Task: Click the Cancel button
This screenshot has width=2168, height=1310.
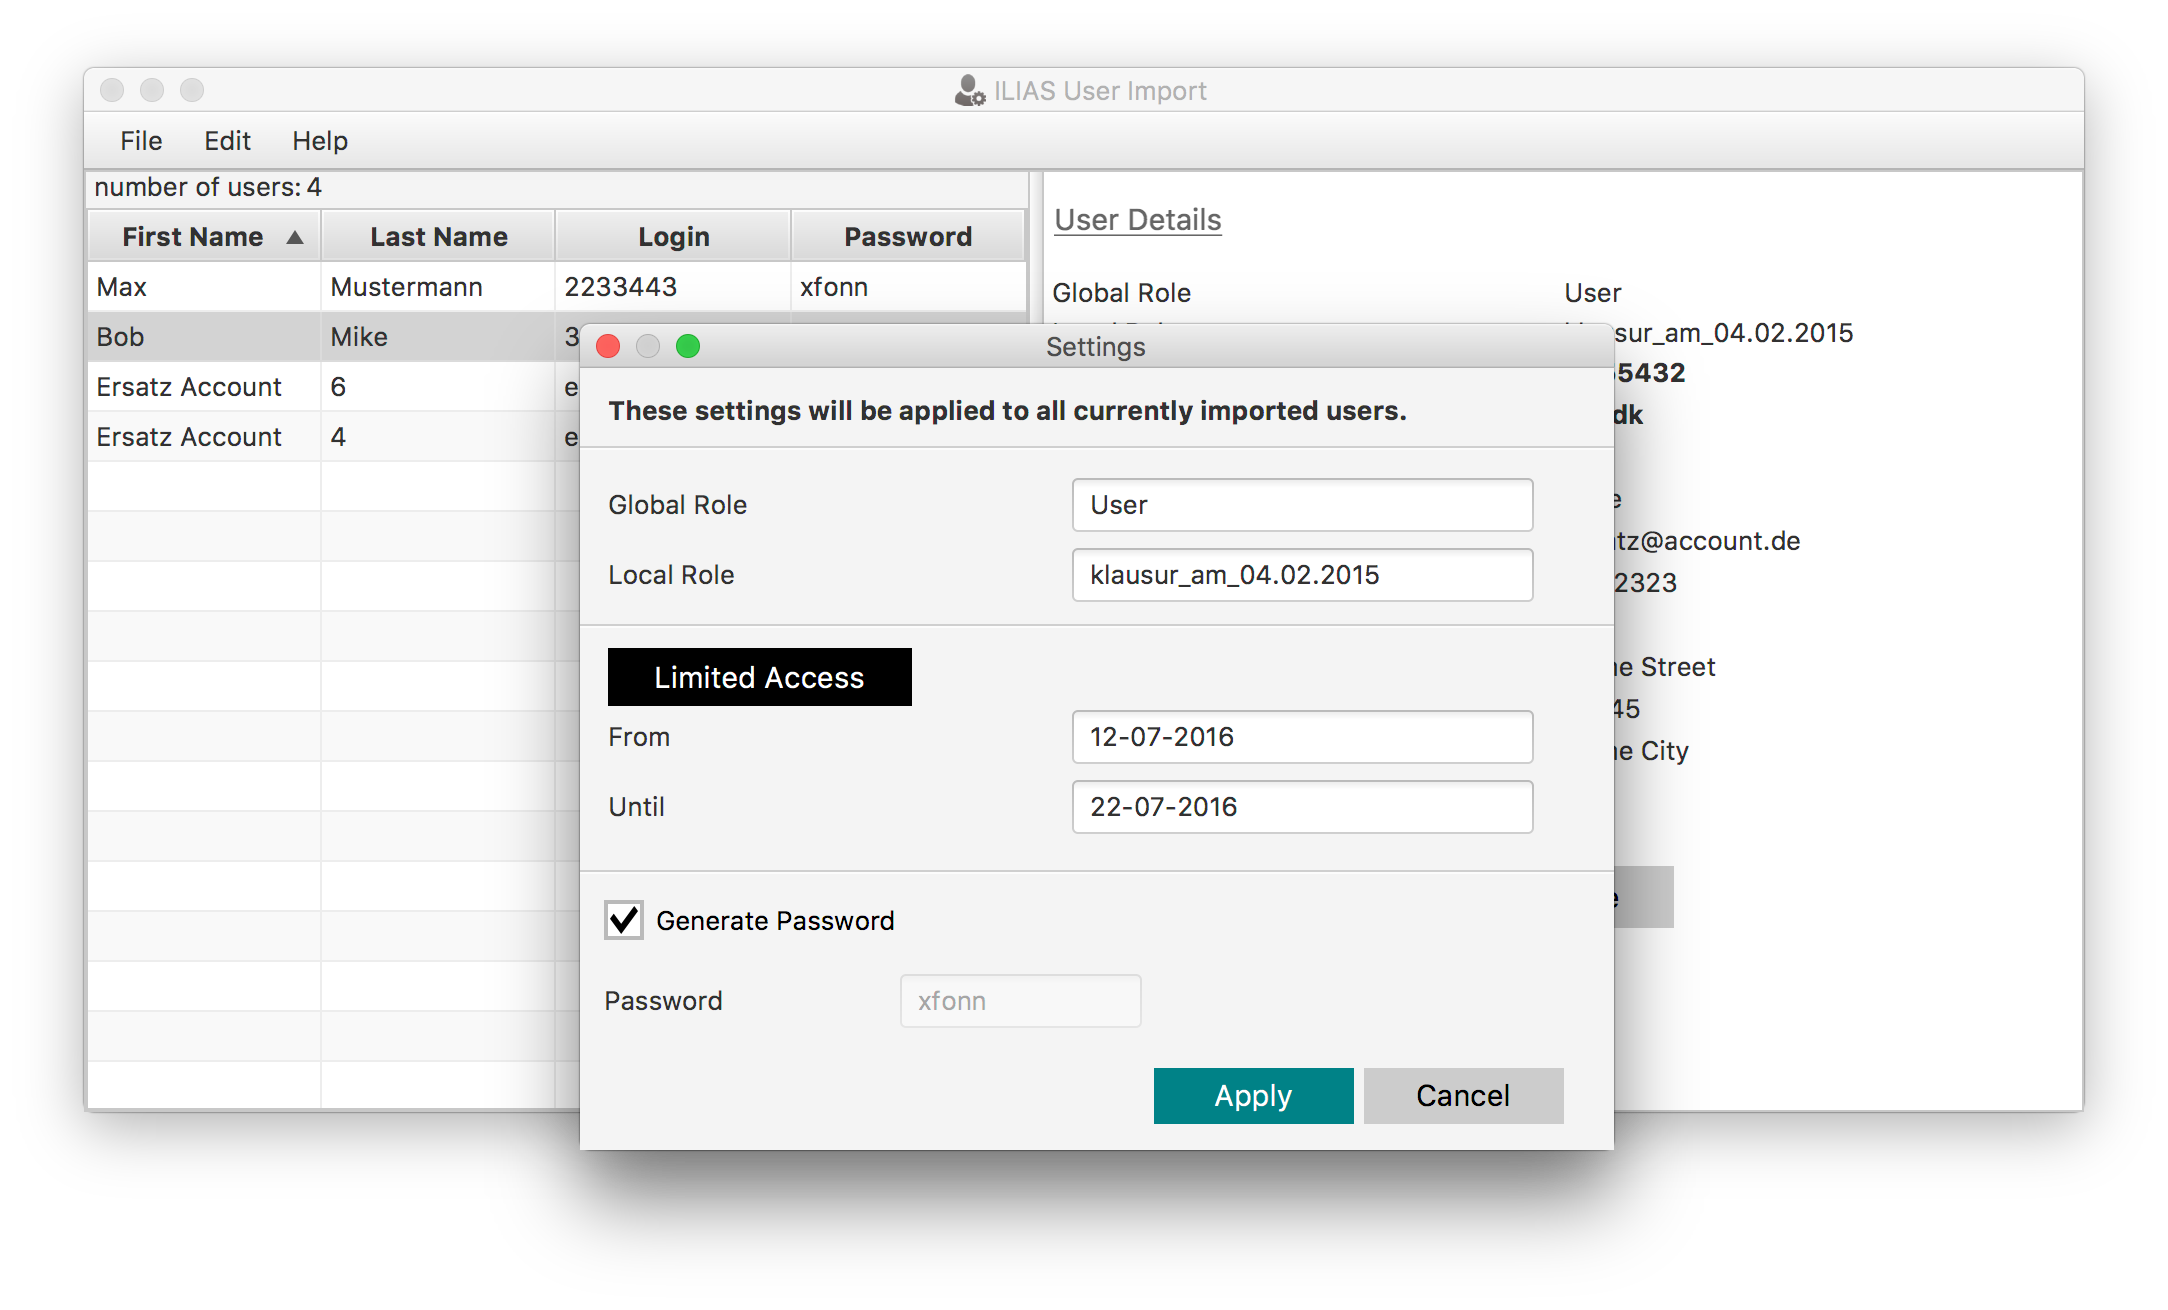Action: click(x=1463, y=1096)
